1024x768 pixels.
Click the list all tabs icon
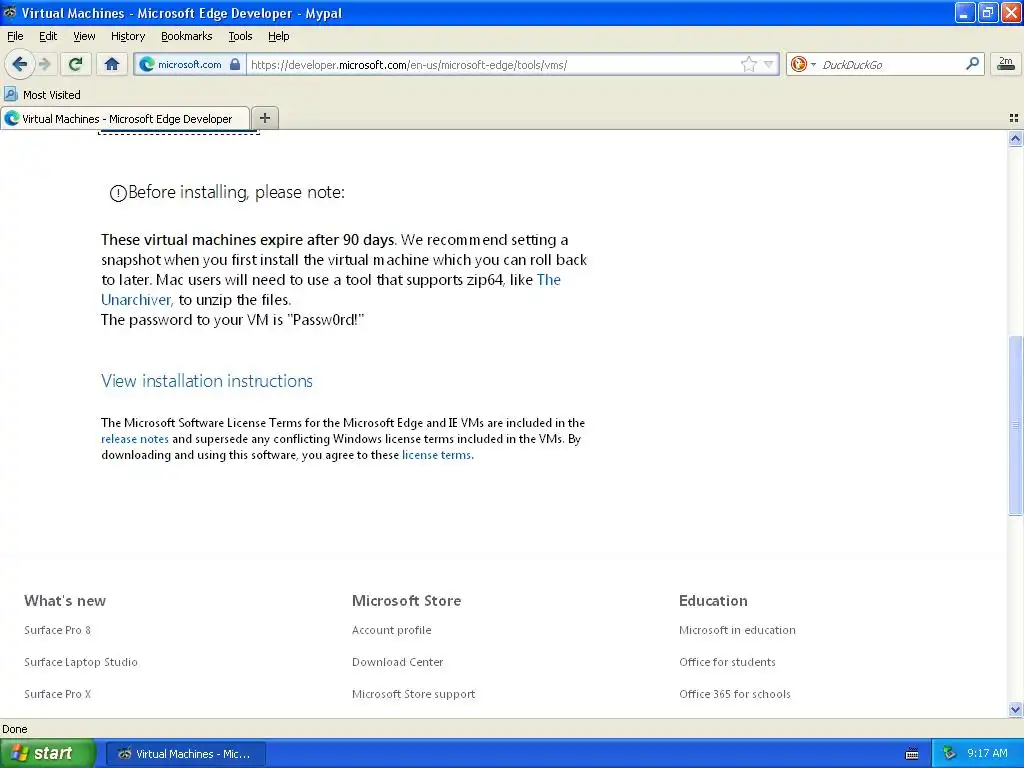click(x=1014, y=118)
